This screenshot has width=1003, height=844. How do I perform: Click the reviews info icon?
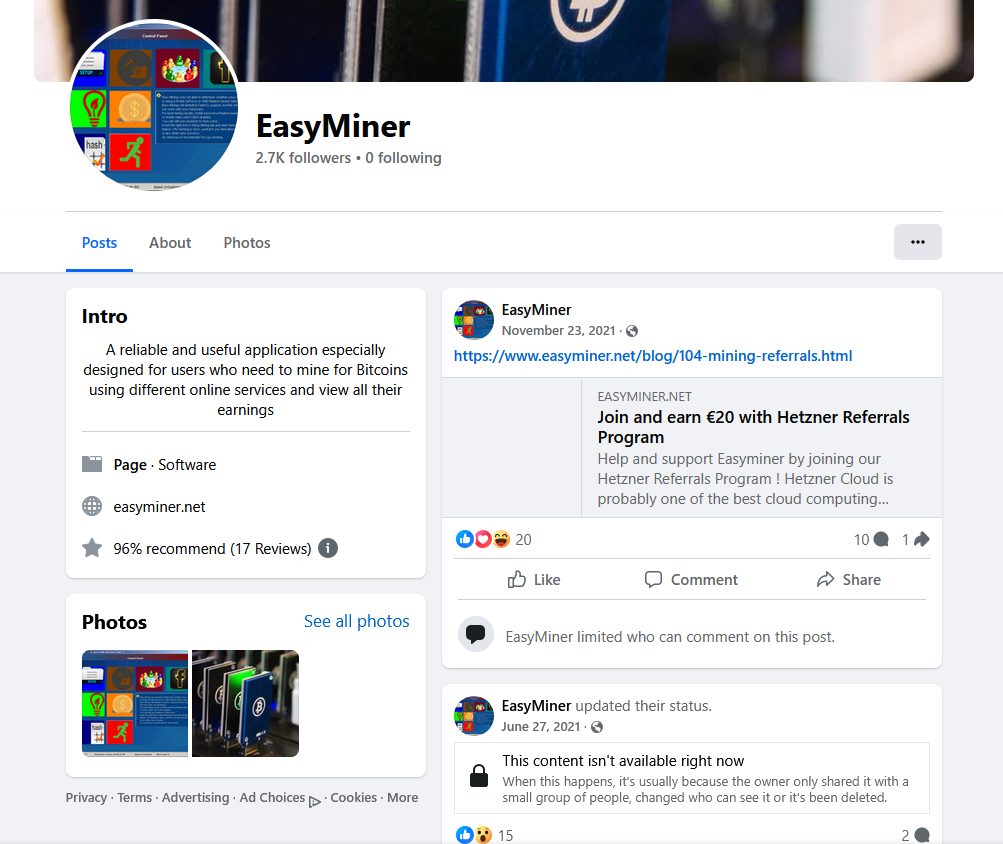click(328, 548)
